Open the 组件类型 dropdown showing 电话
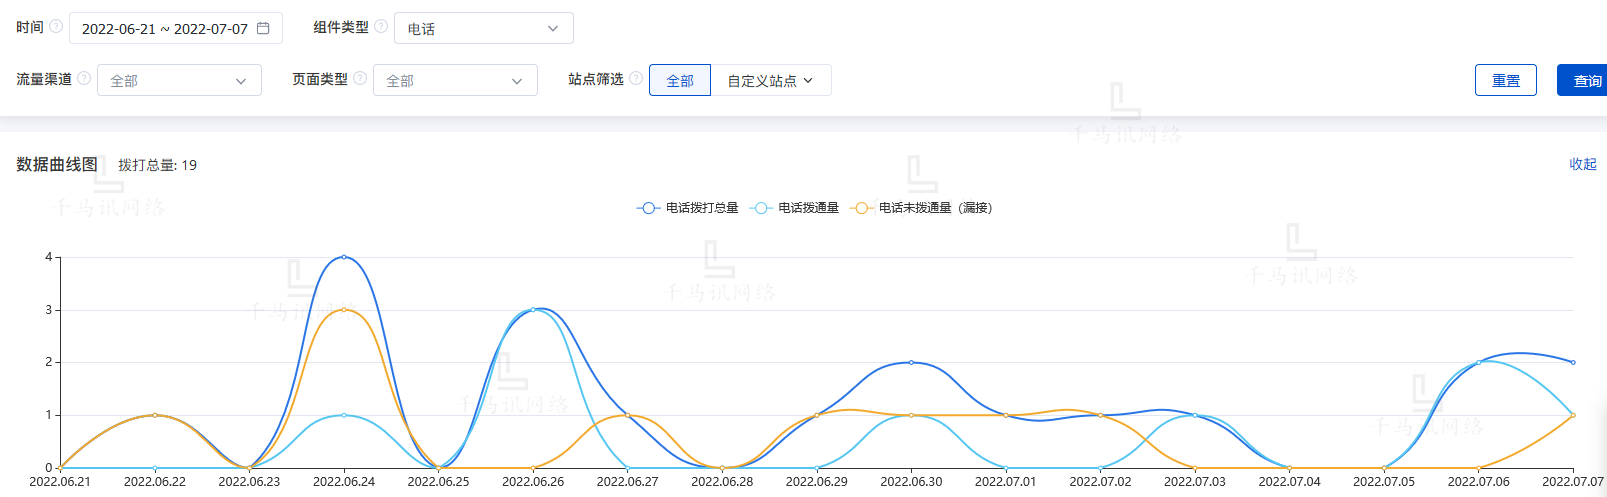This screenshot has width=1607, height=497. pos(483,28)
